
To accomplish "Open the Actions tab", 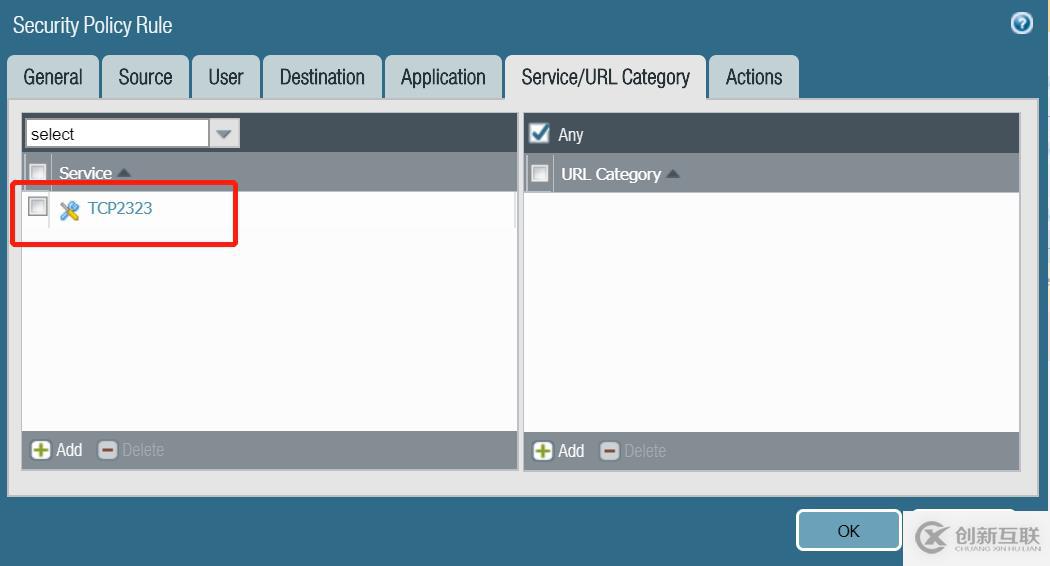I will 753,77.
